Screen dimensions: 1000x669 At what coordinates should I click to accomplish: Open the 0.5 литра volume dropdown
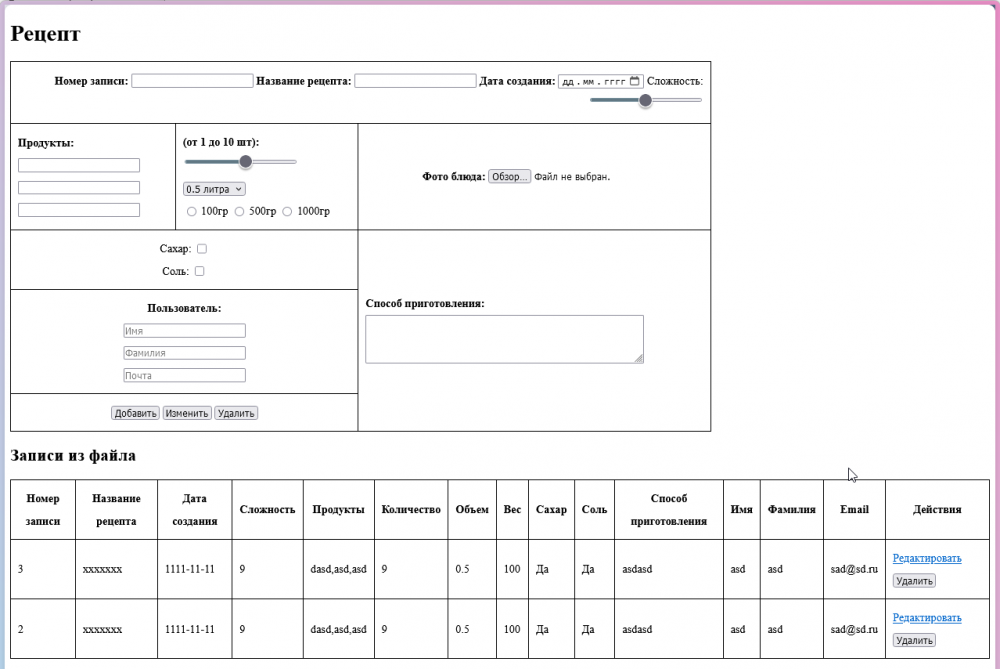214,189
